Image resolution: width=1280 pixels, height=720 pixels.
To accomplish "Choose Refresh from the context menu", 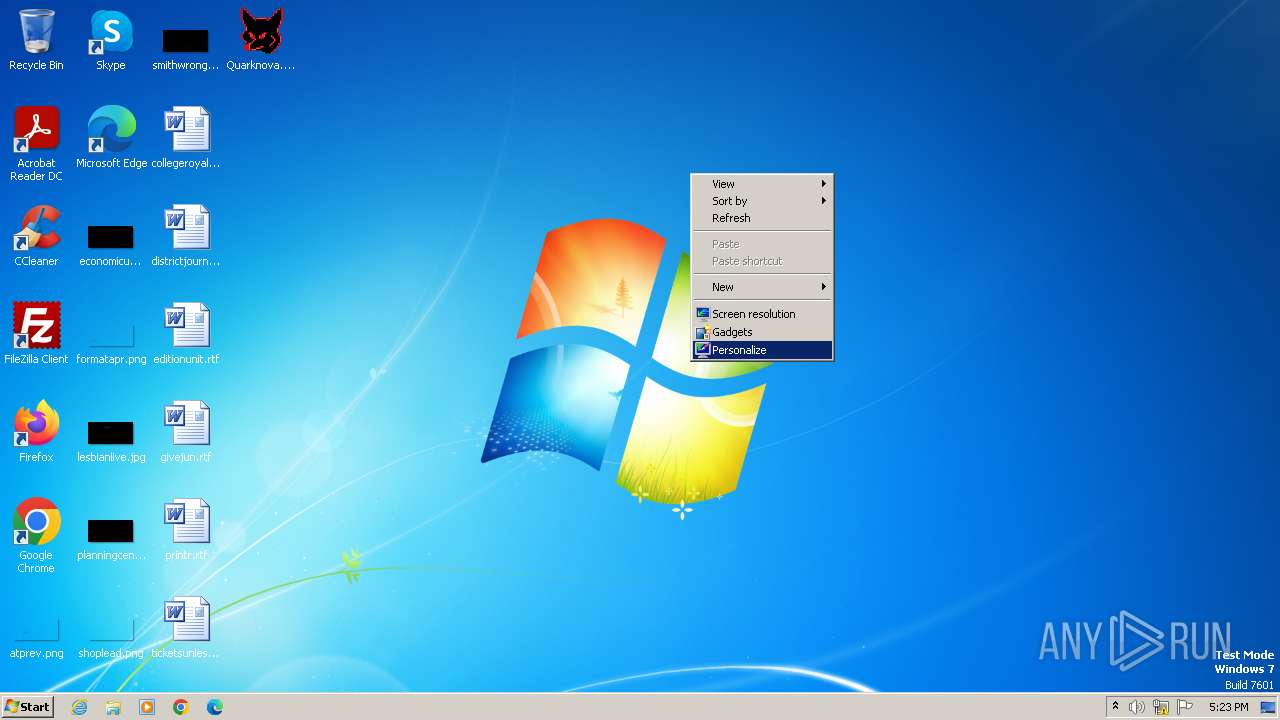I will (x=762, y=218).
